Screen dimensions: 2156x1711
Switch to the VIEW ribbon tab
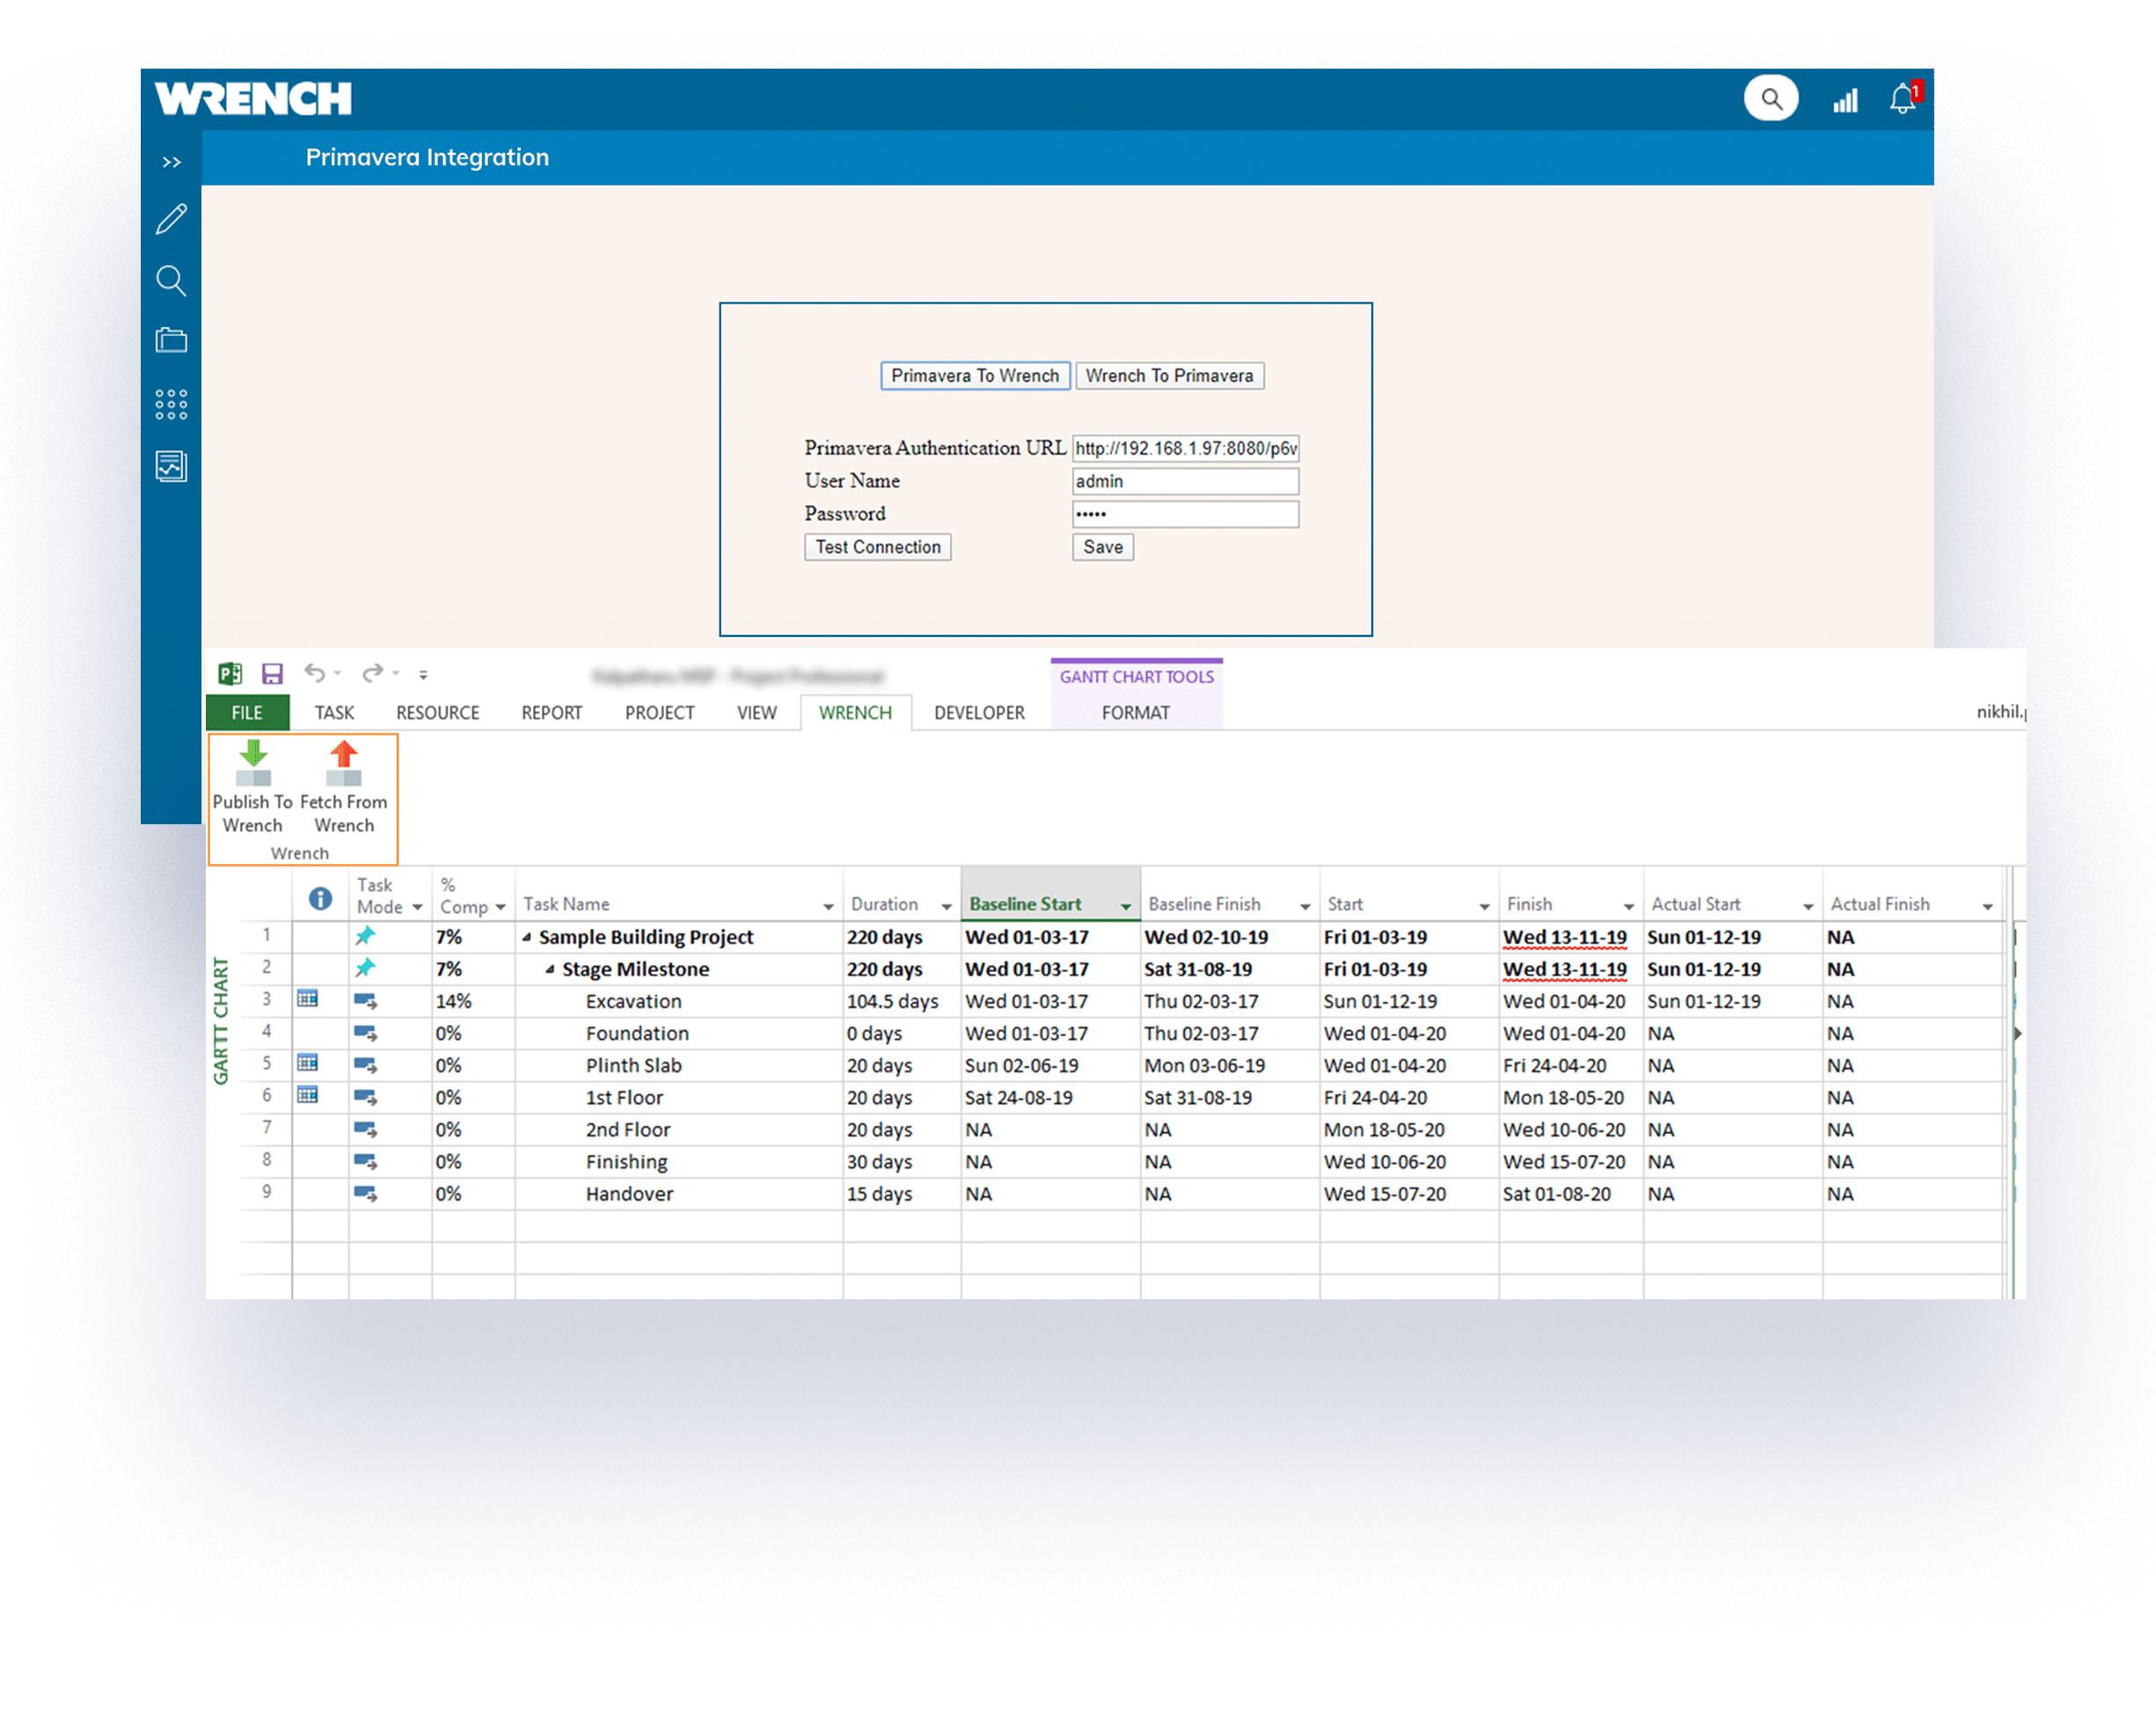point(757,713)
